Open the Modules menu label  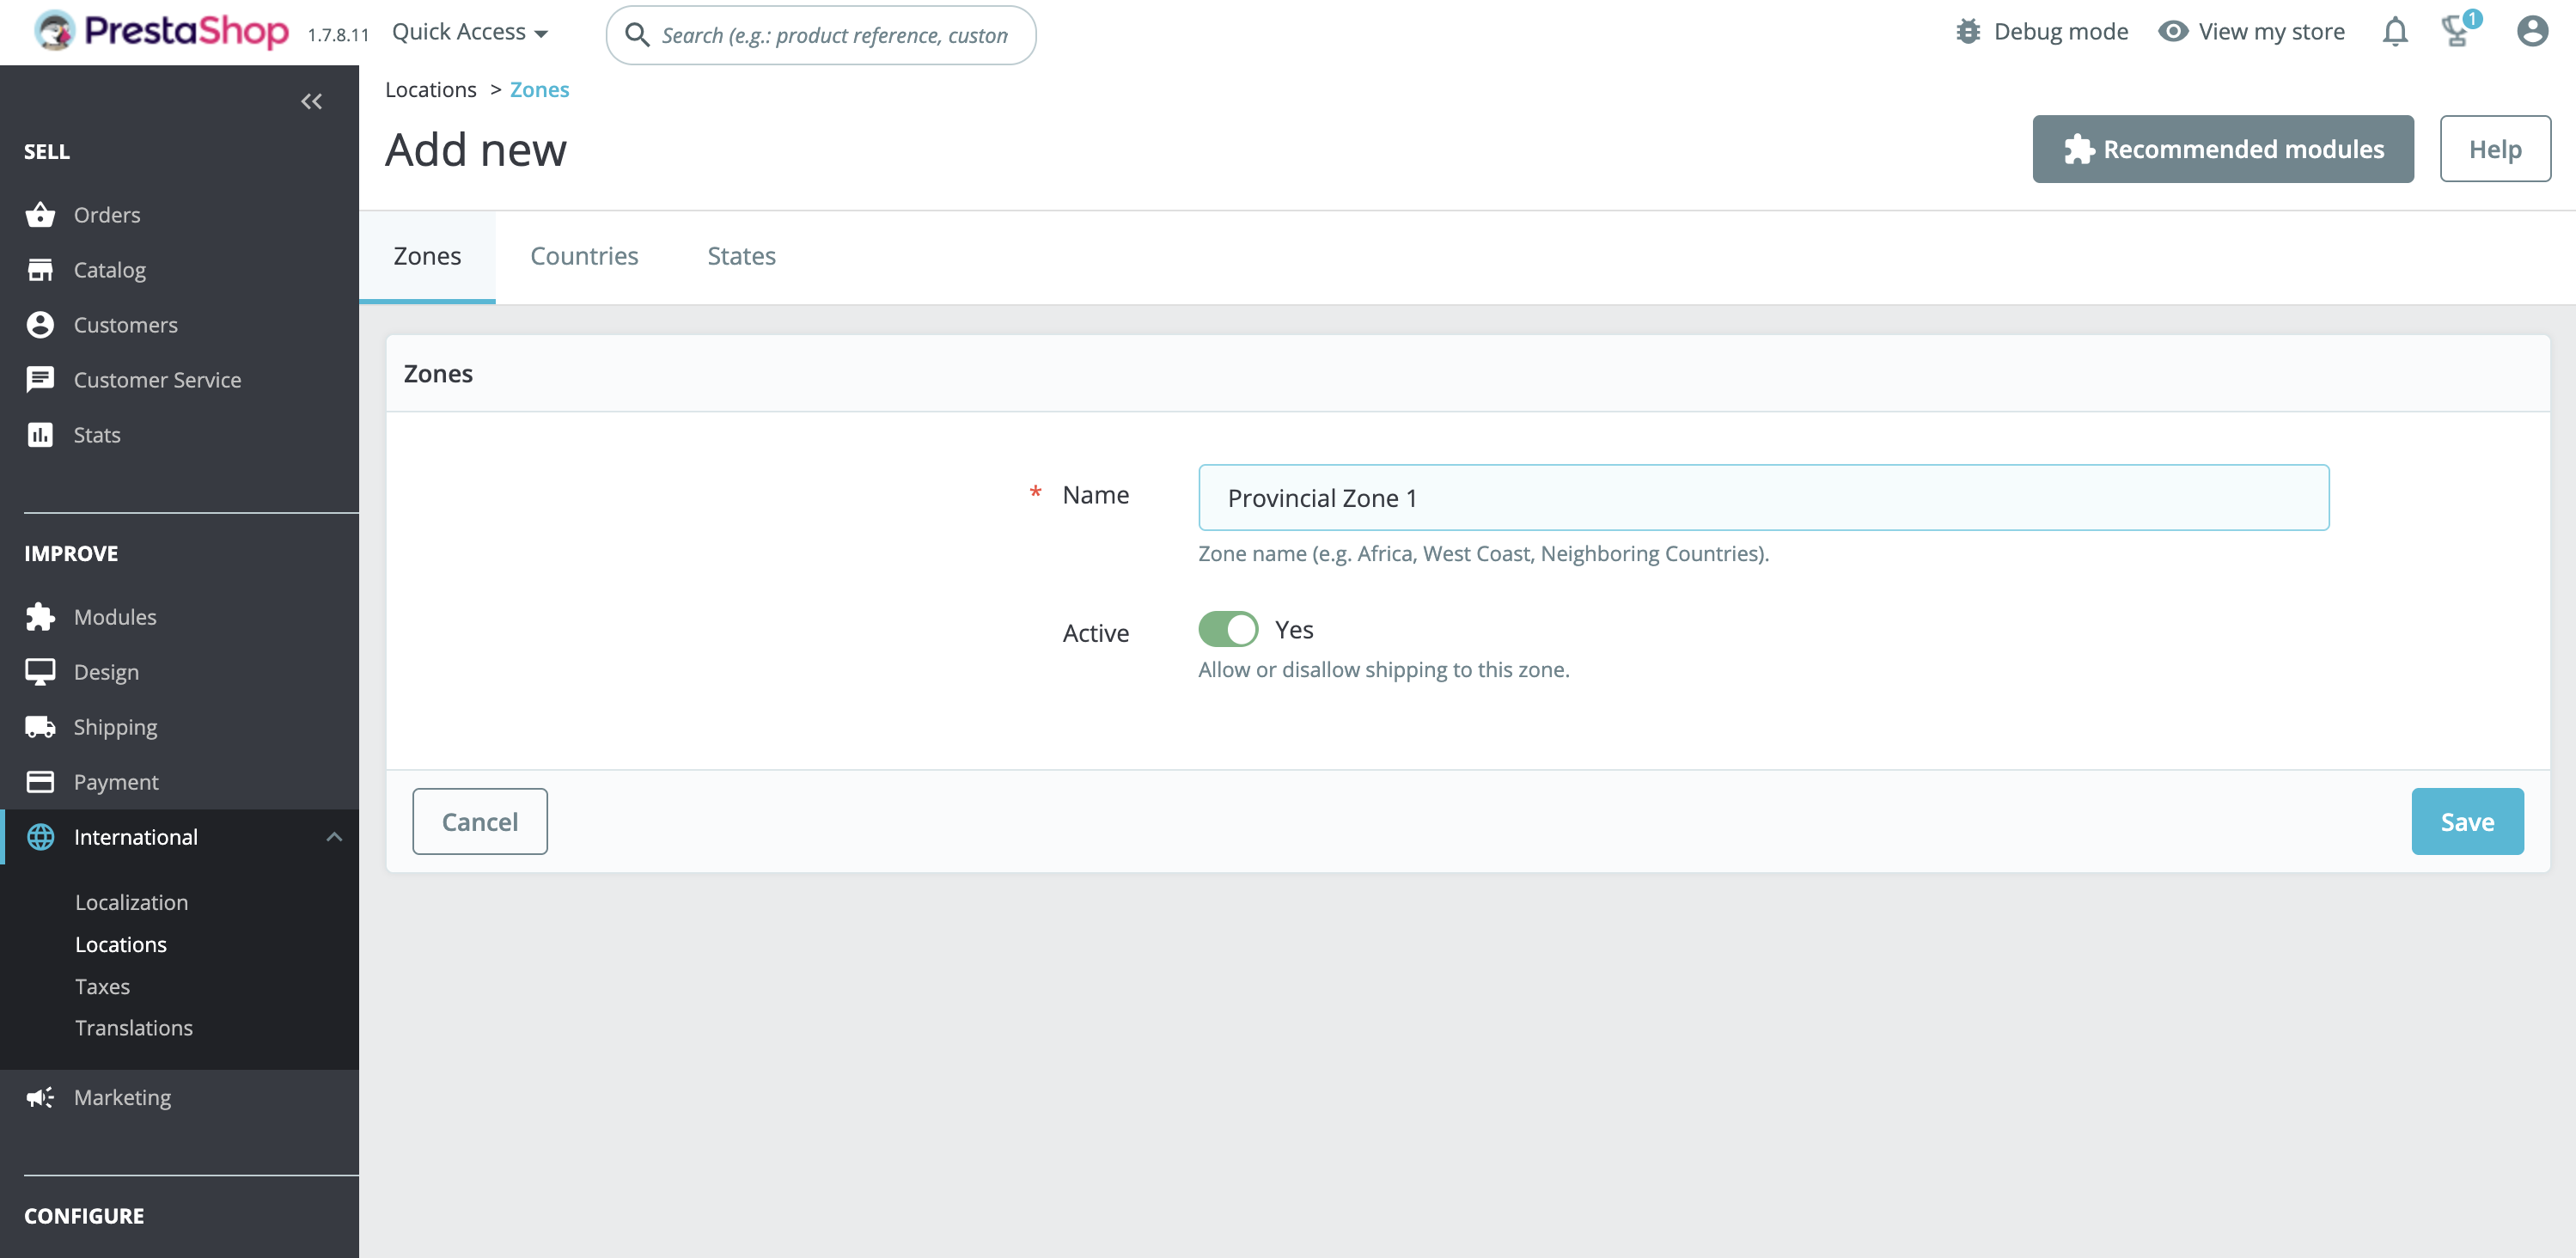click(x=115, y=616)
